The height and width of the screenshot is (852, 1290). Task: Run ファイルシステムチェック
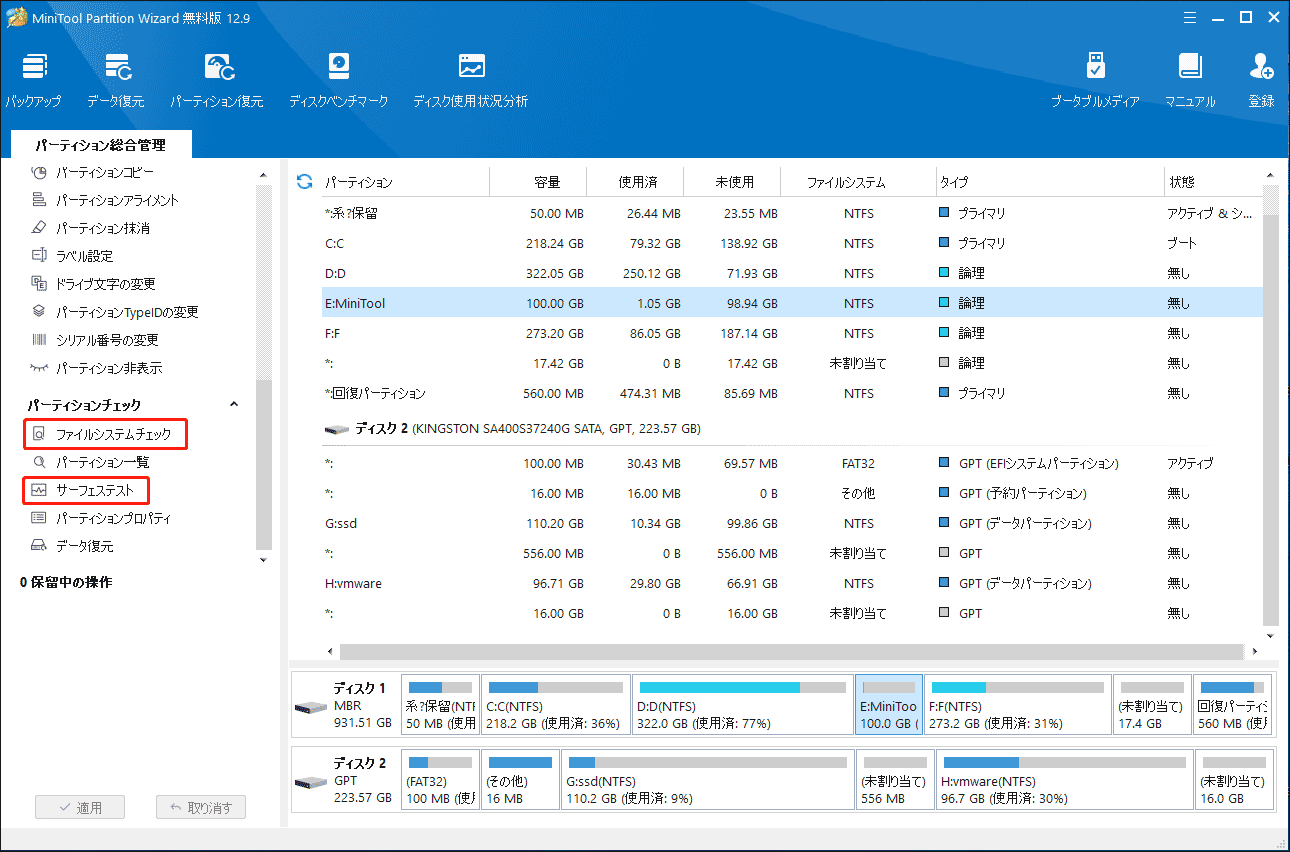click(x=104, y=434)
